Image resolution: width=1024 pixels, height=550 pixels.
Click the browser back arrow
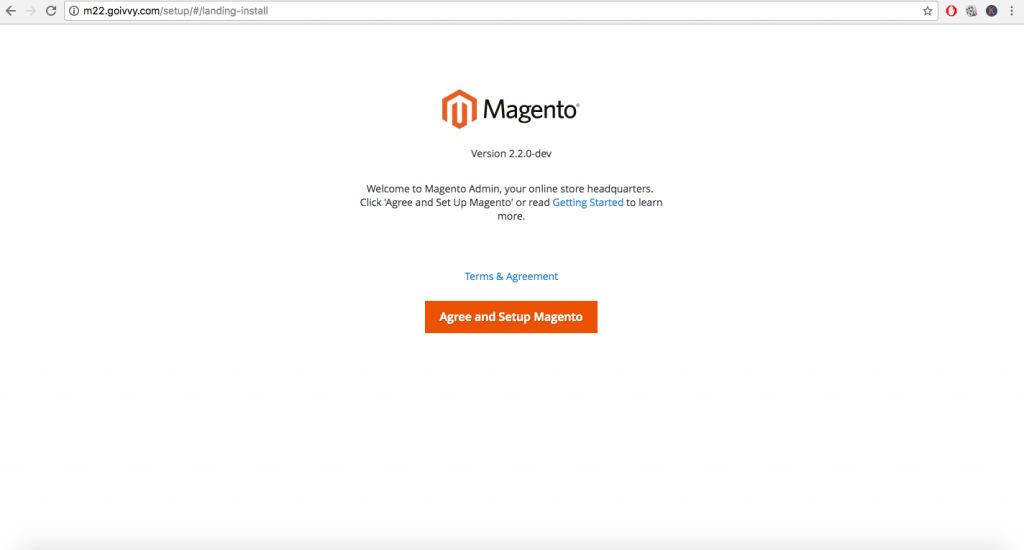coord(11,11)
